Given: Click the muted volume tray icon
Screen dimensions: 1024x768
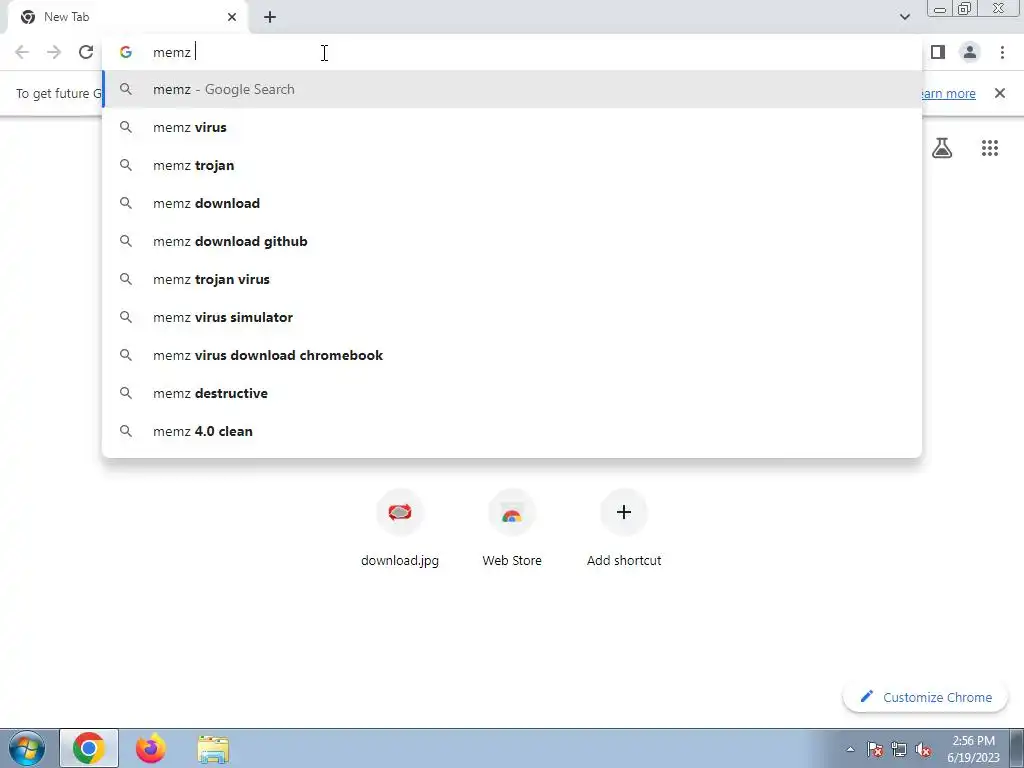Looking at the screenshot, I should [923, 749].
